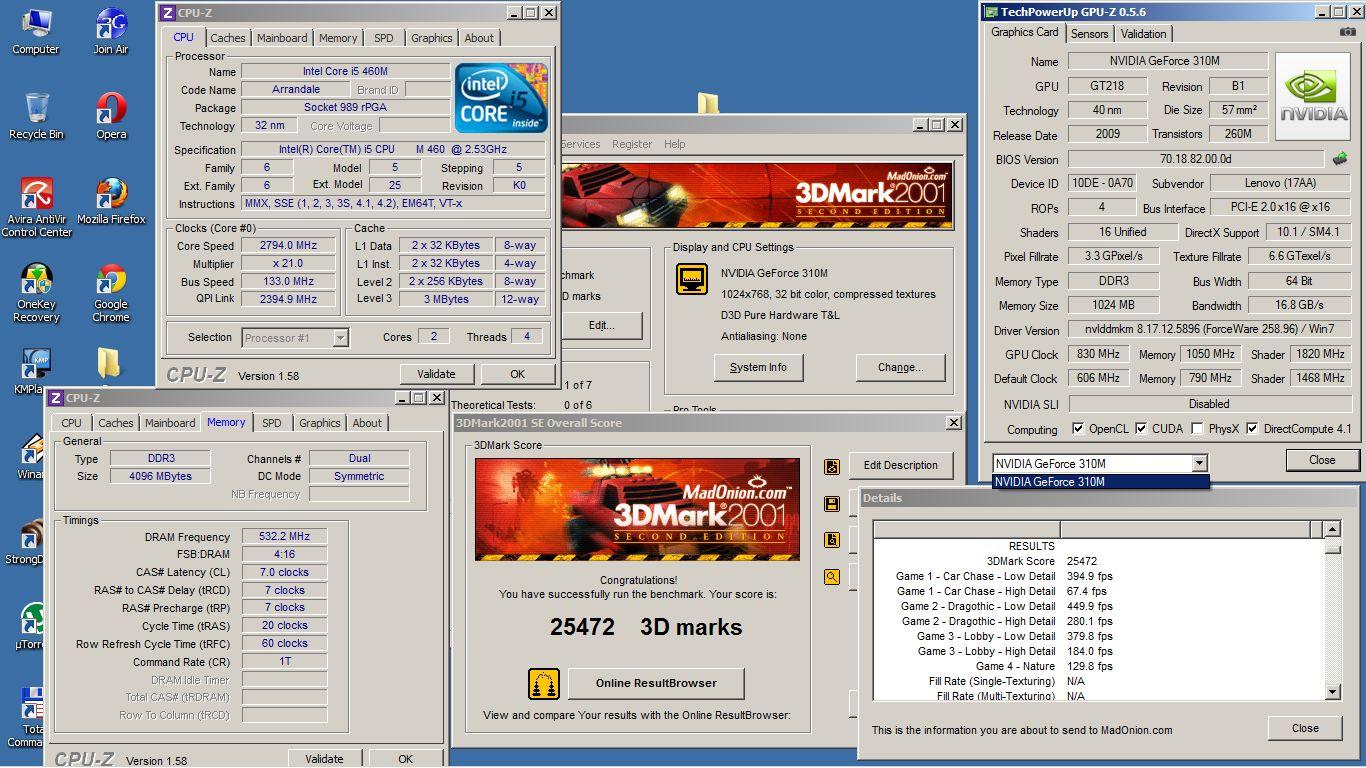Open SPD tab in CPU-Z memory window
The image size is (1366, 768).
[271, 423]
